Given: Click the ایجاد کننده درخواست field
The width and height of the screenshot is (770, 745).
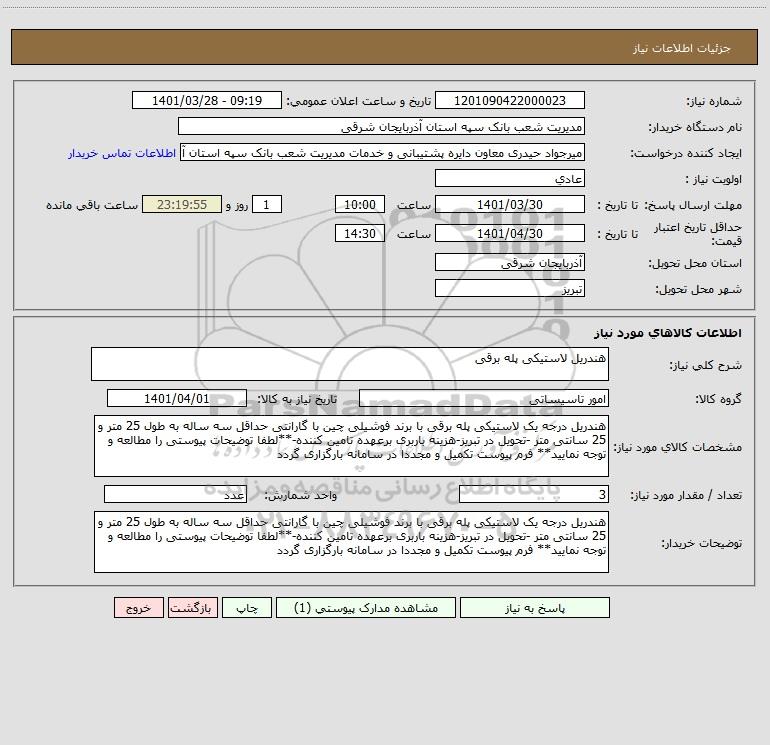Looking at the screenshot, I should click(382, 153).
